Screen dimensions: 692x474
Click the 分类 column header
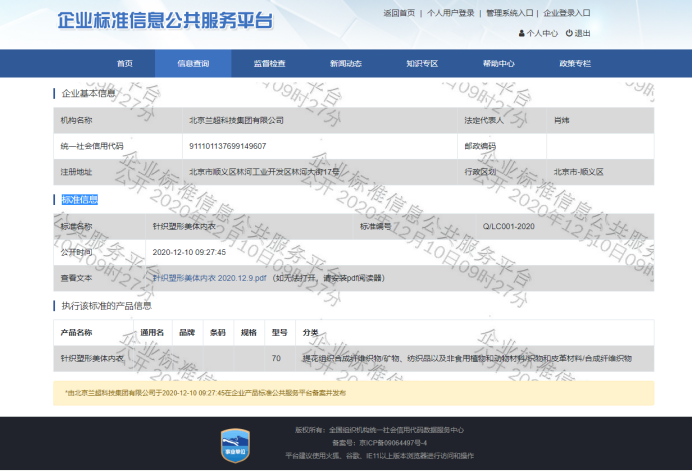(x=310, y=332)
